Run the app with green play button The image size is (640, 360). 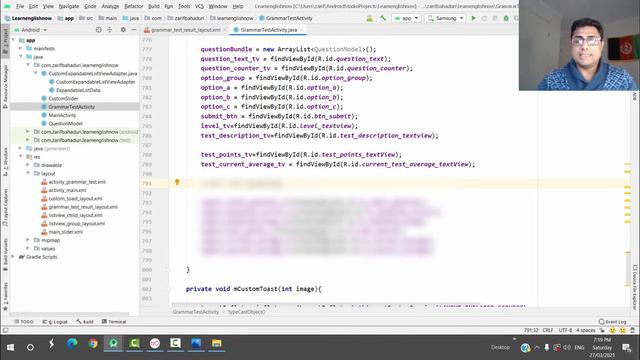[473, 18]
